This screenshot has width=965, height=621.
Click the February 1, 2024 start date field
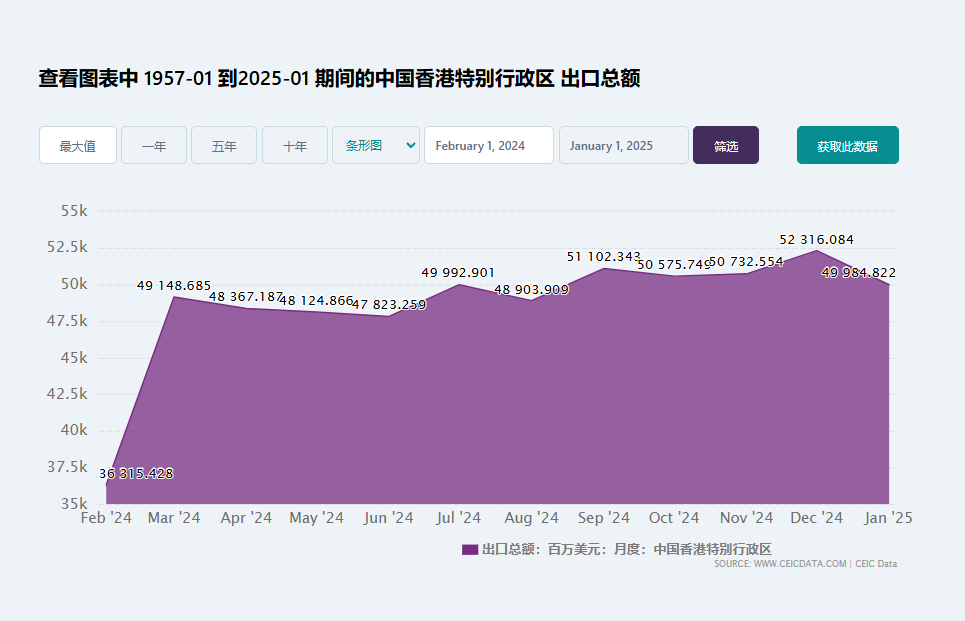[488, 144]
